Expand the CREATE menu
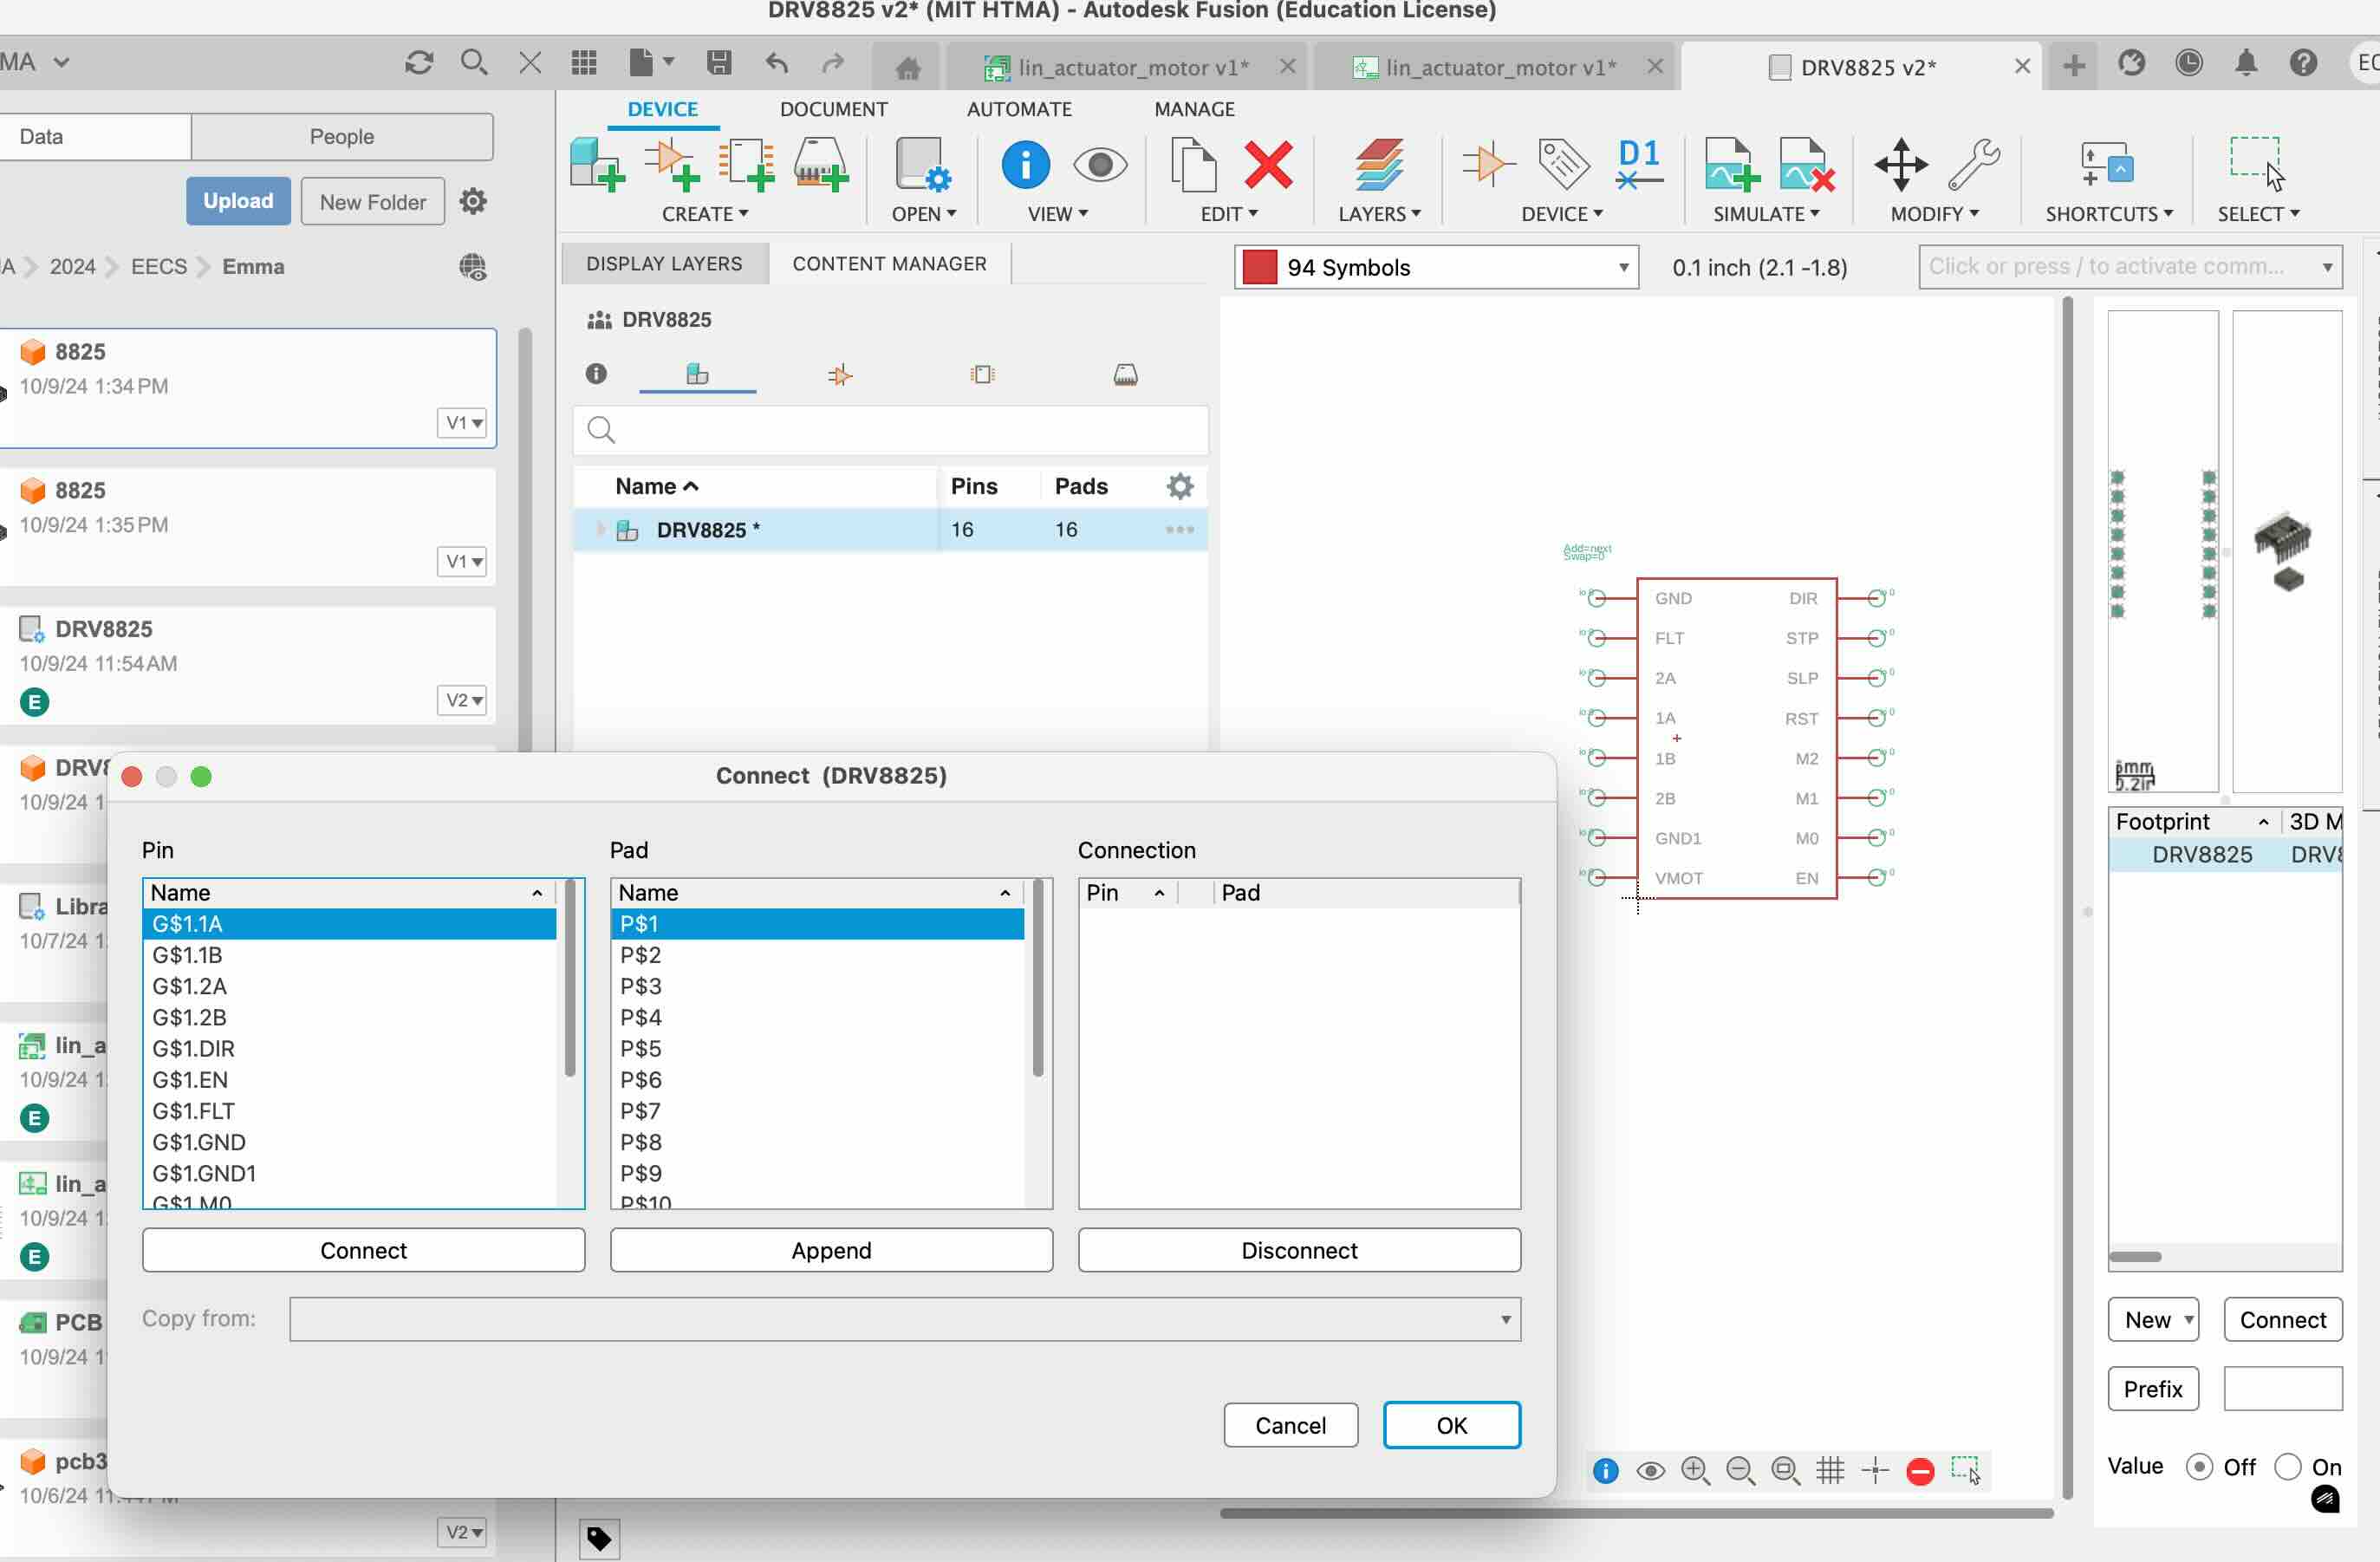 tap(705, 214)
